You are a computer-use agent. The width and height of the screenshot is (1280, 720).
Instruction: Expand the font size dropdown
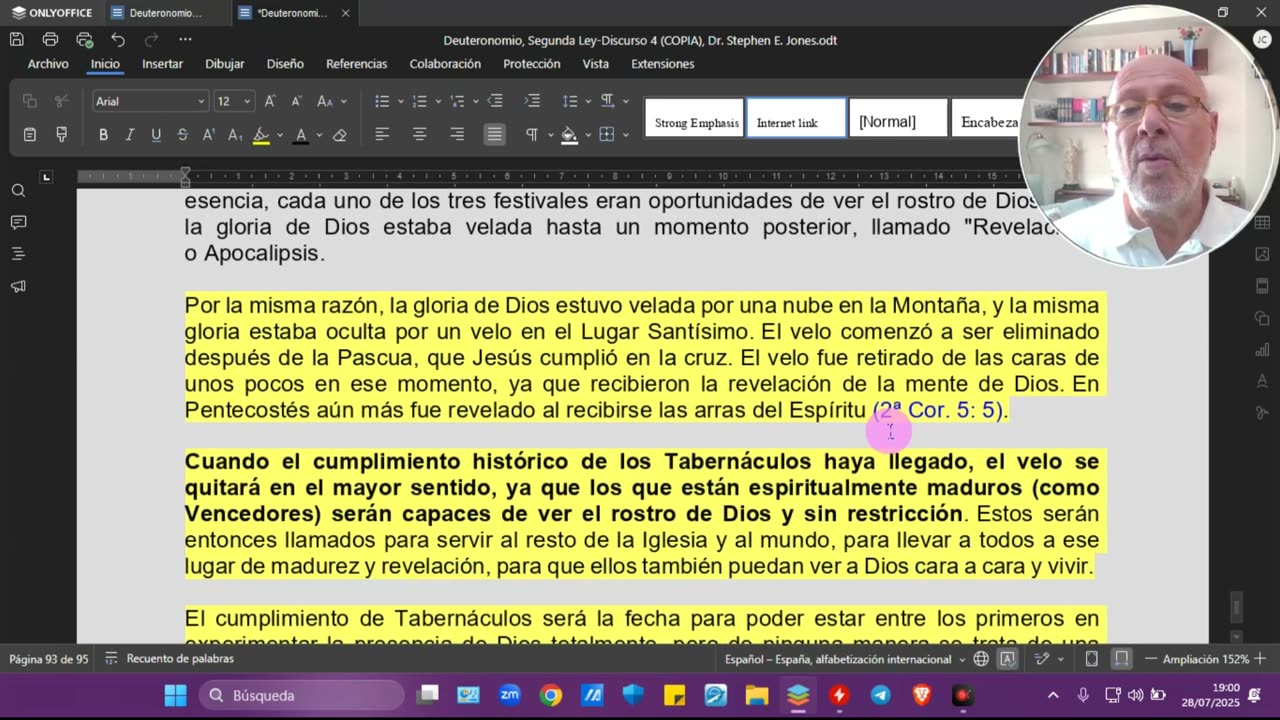tap(246, 101)
